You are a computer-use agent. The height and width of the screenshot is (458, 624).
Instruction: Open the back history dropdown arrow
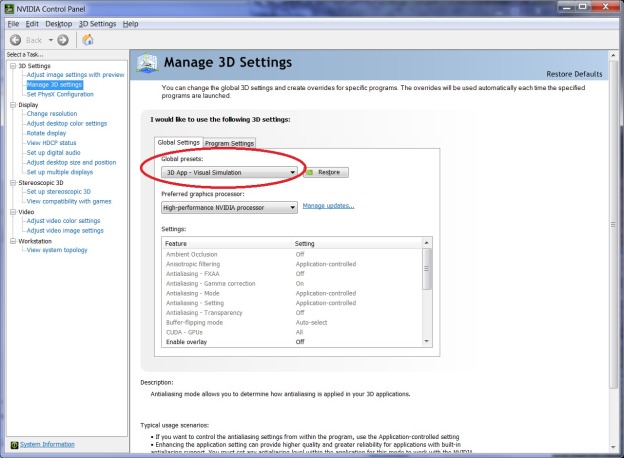[x=50, y=39]
